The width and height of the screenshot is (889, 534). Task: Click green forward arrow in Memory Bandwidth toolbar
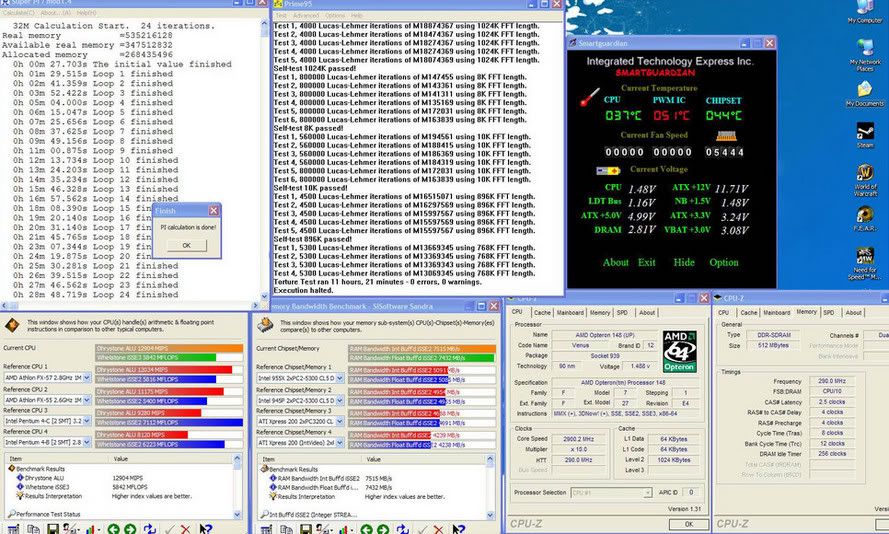point(383,529)
